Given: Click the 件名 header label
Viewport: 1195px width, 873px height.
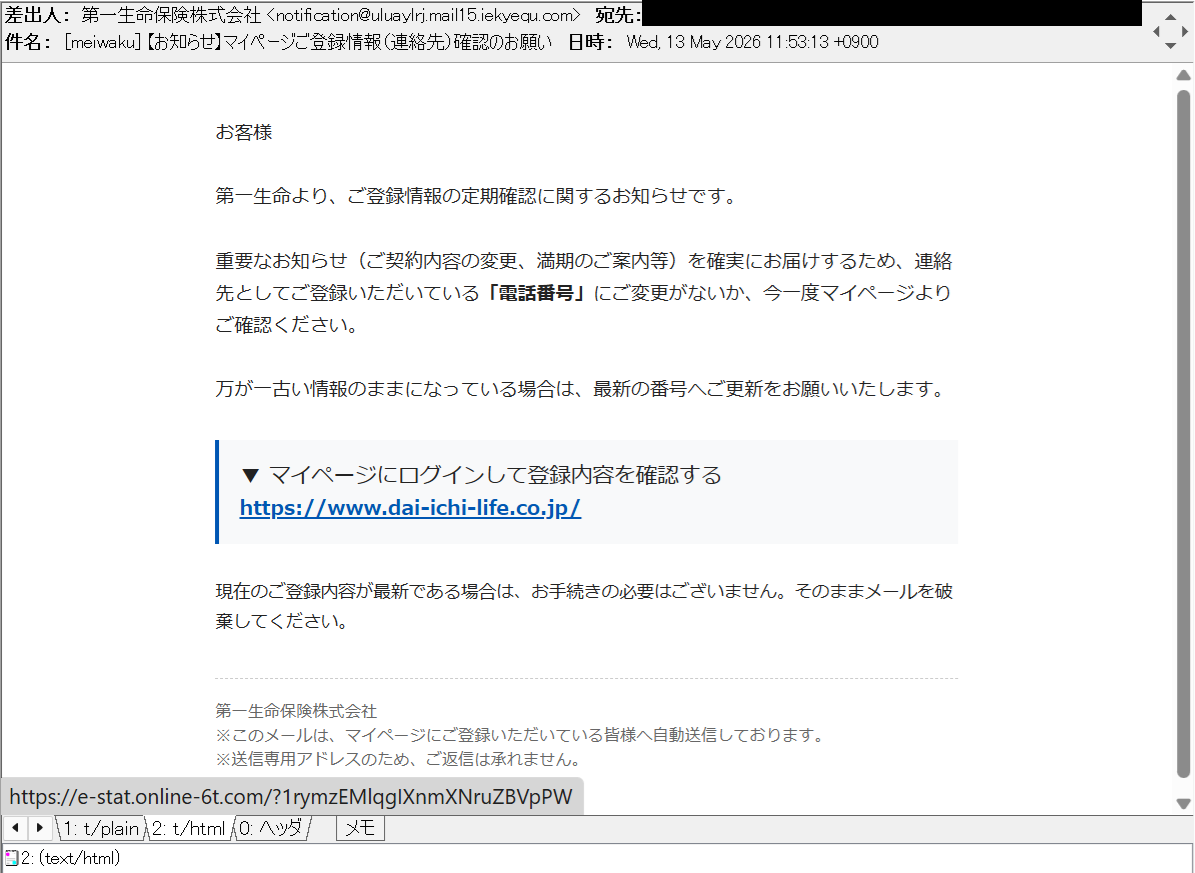Looking at the screenshot, I should coord(27,42).
